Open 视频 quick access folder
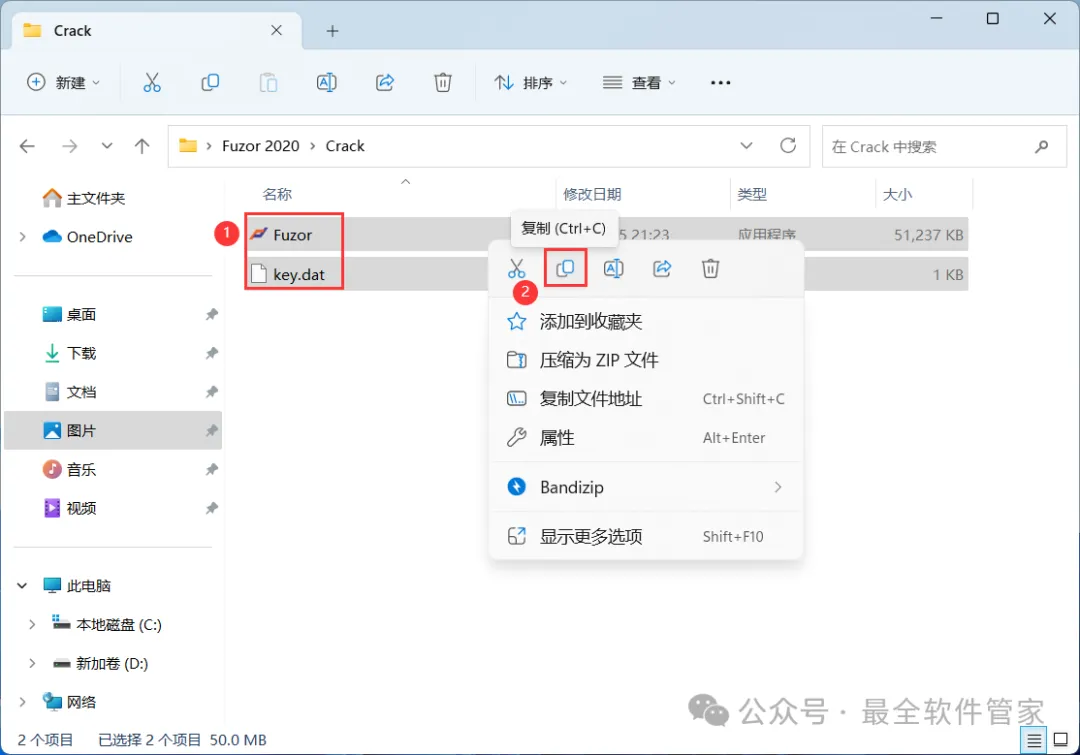 coord(81,508)
